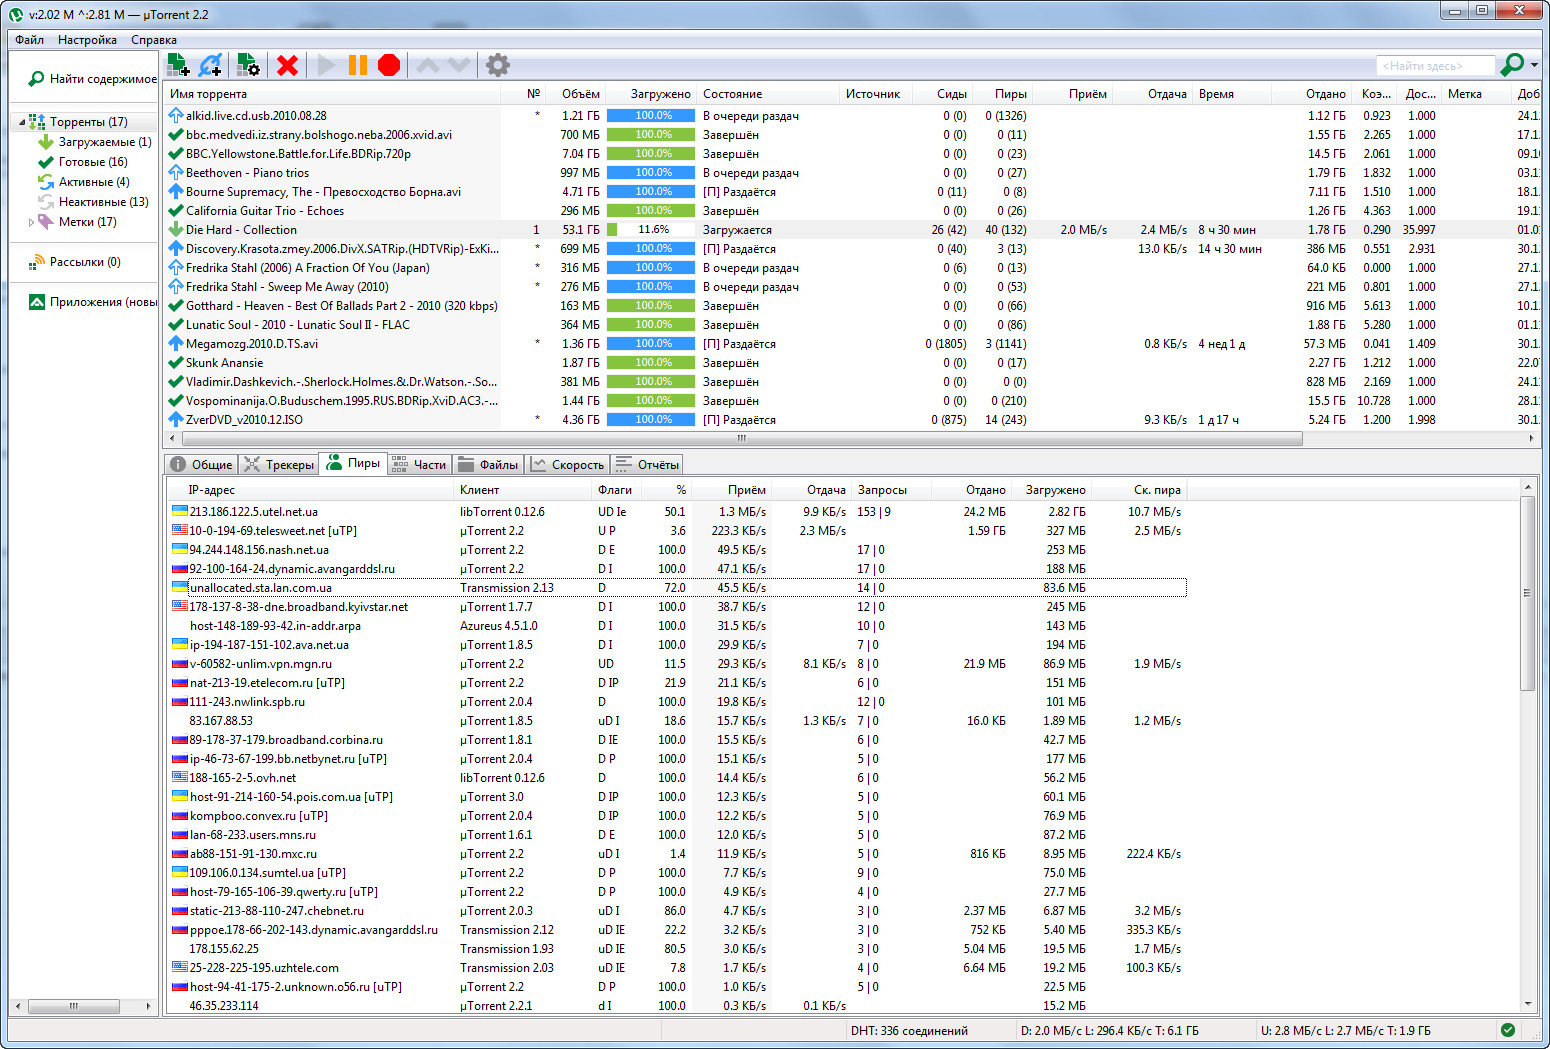Image resolution: width=1550 pixels, height=1049 pixels.
Task: Switch to the Трекеры tab
Action: (x=280, y=464)
